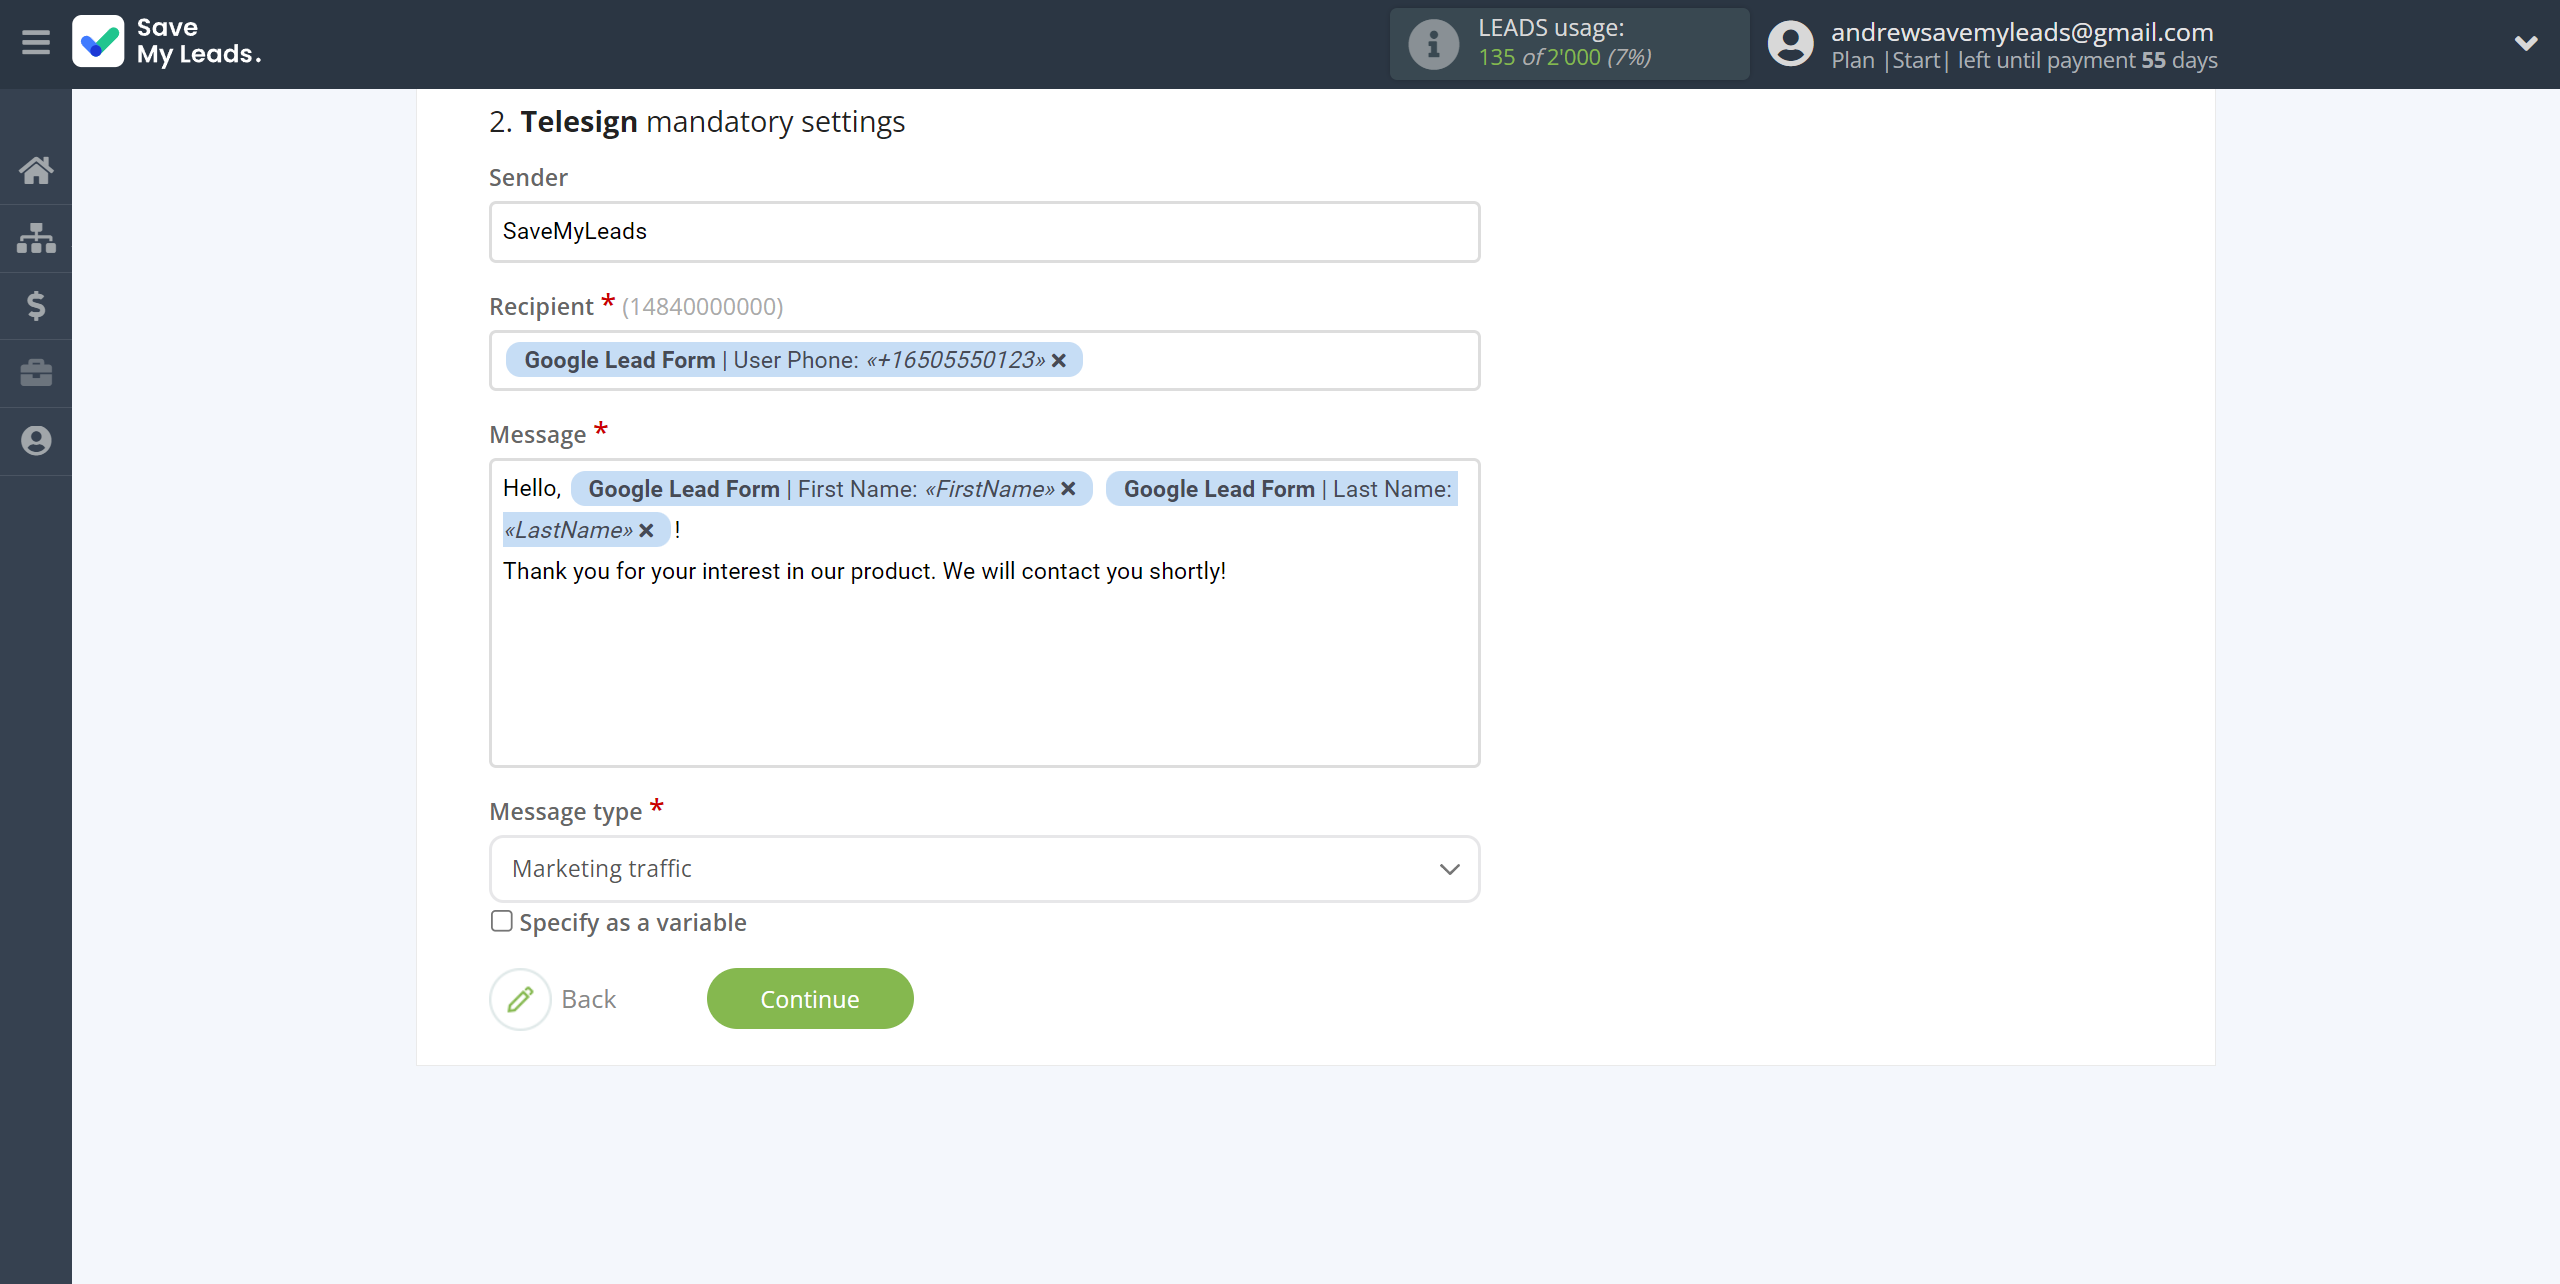The width and height of the screenshot is (2560, 1284).
Task: Click the account avatar icon
Action: point(1790,44)
